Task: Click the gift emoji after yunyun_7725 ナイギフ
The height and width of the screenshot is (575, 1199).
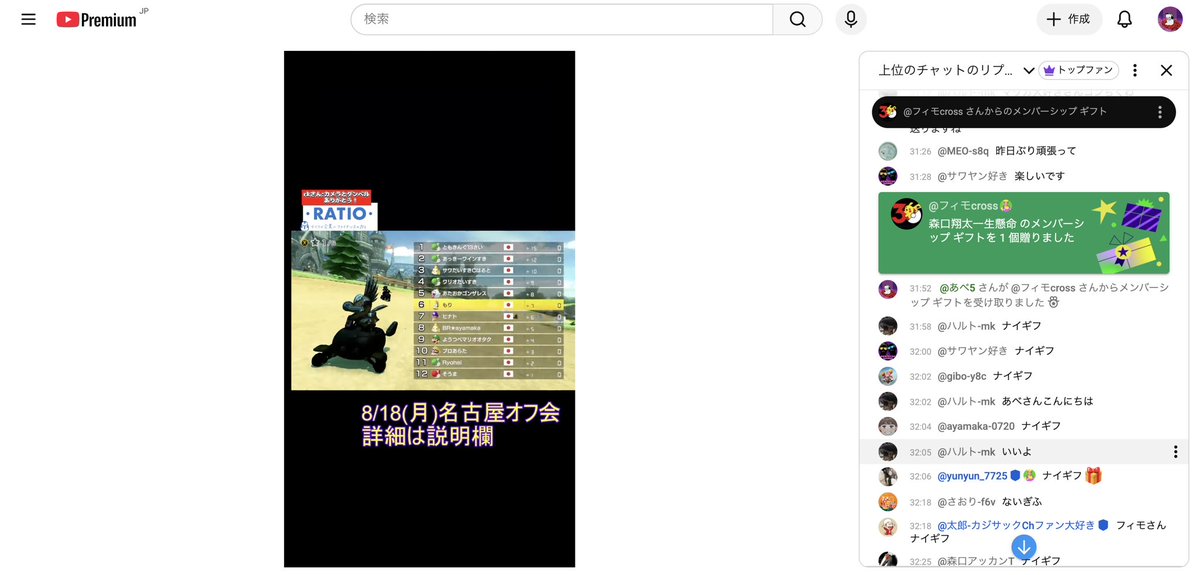Action: coord(1093,476)
